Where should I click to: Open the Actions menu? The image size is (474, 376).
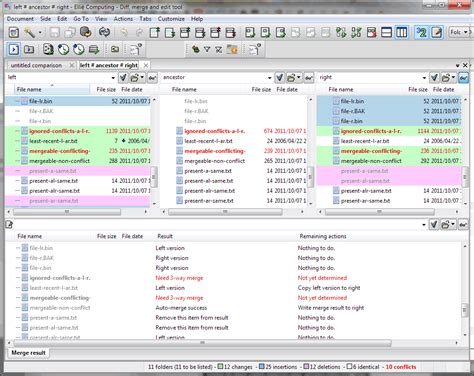[123, 19]
